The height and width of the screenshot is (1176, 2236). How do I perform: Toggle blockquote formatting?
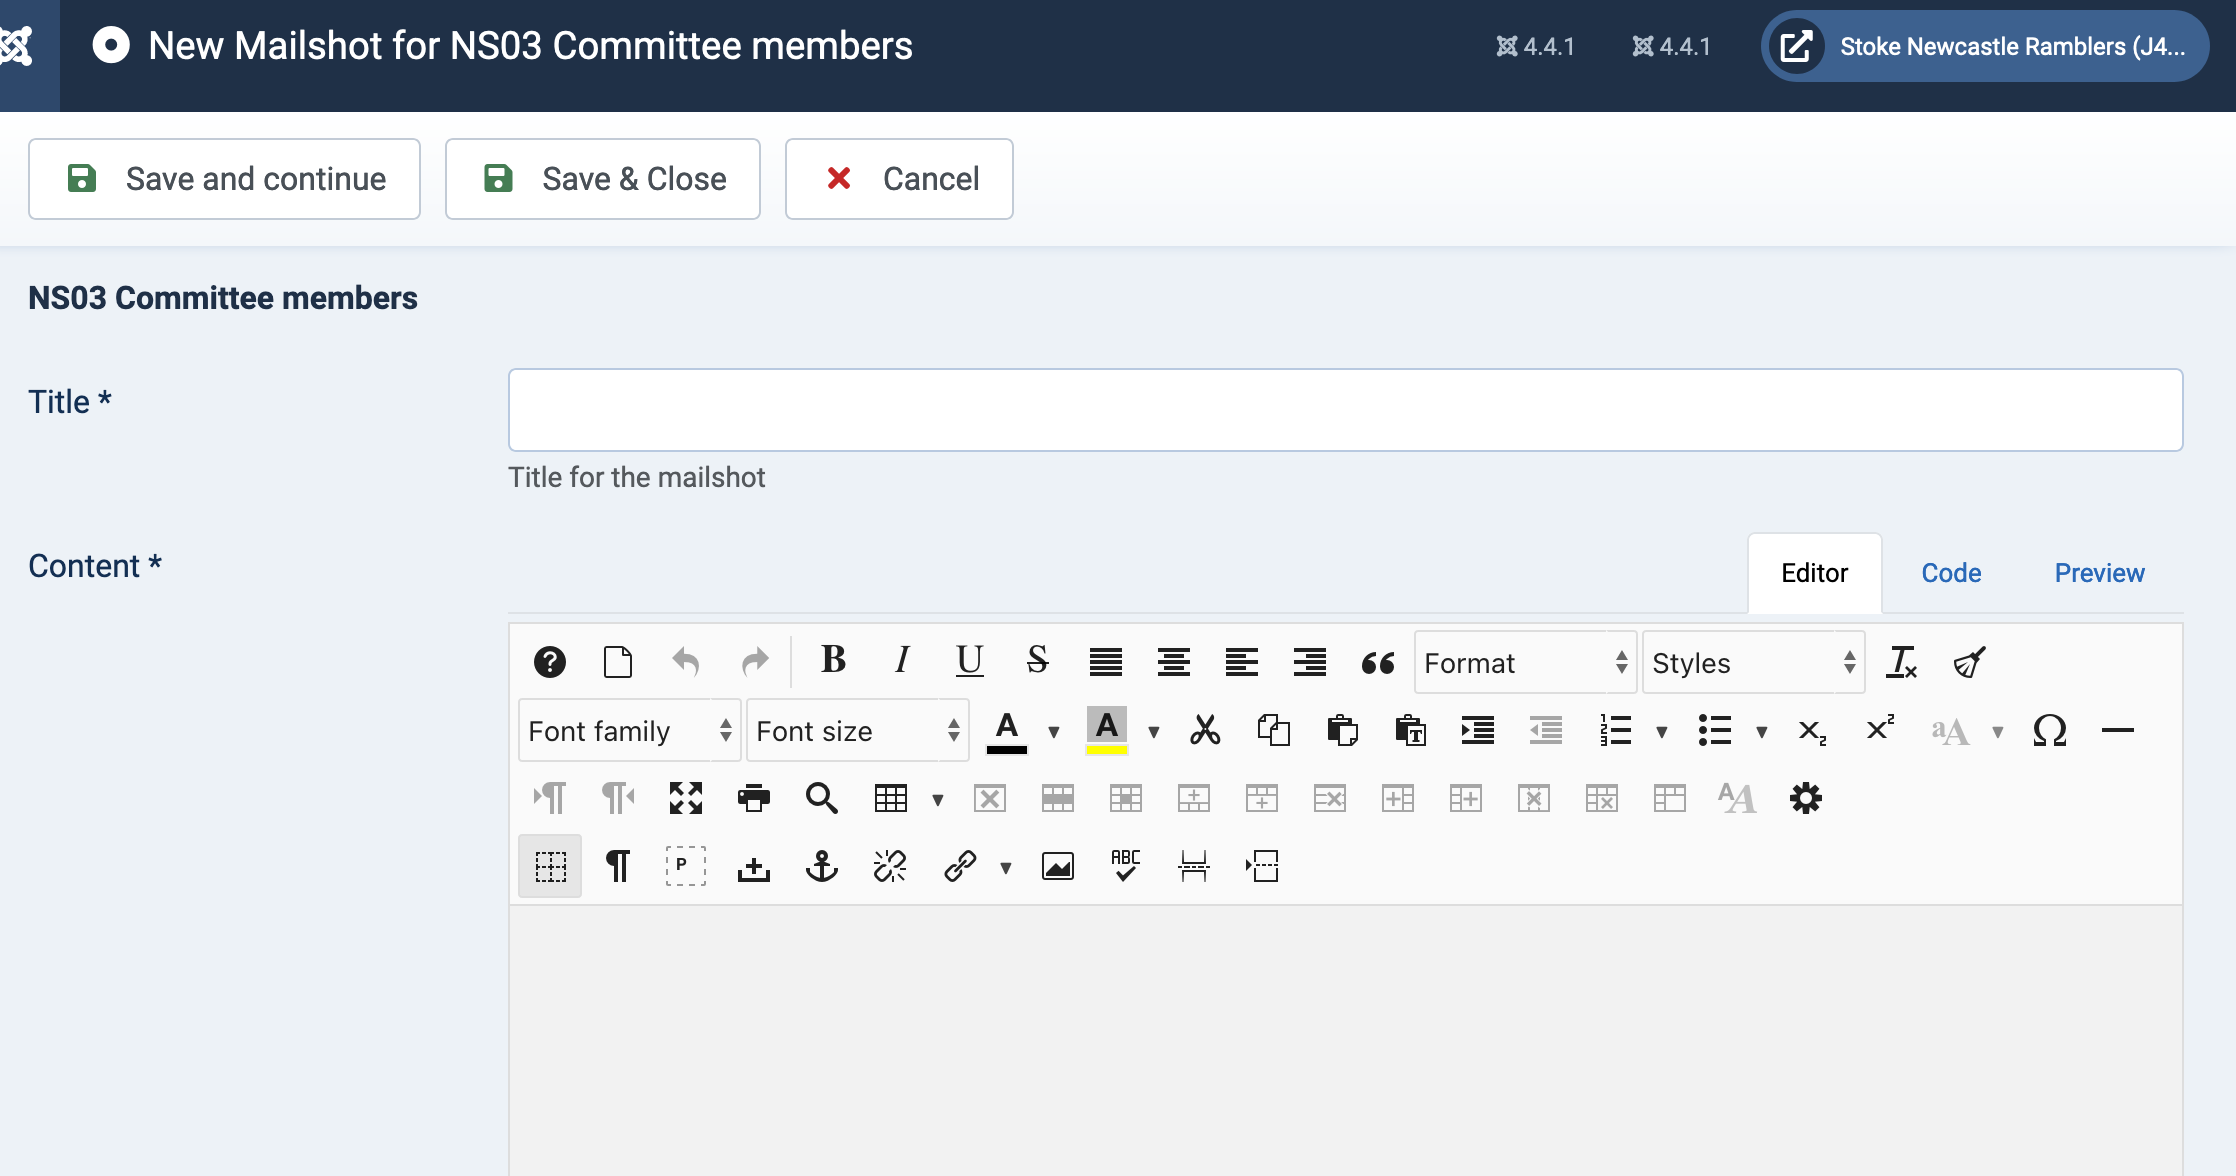pos(1378,662)
